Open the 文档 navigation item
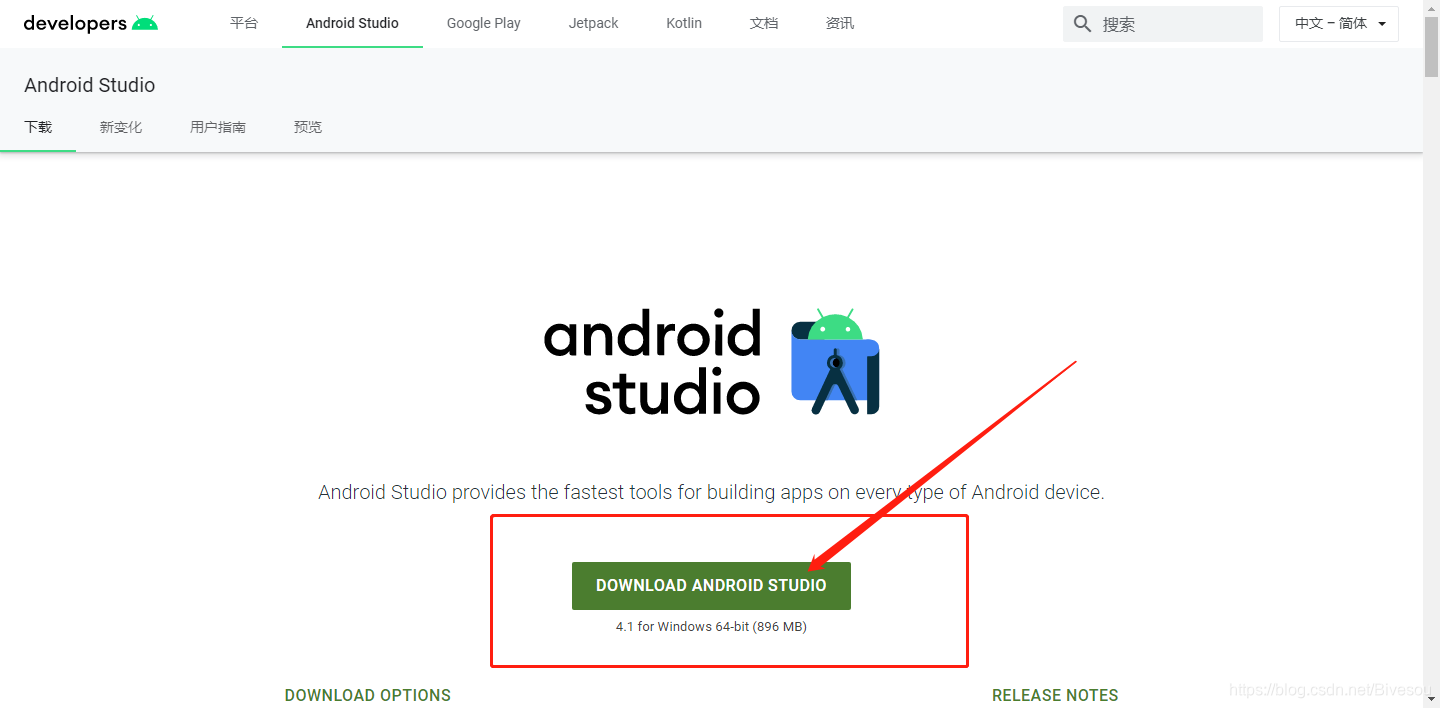 764,23
